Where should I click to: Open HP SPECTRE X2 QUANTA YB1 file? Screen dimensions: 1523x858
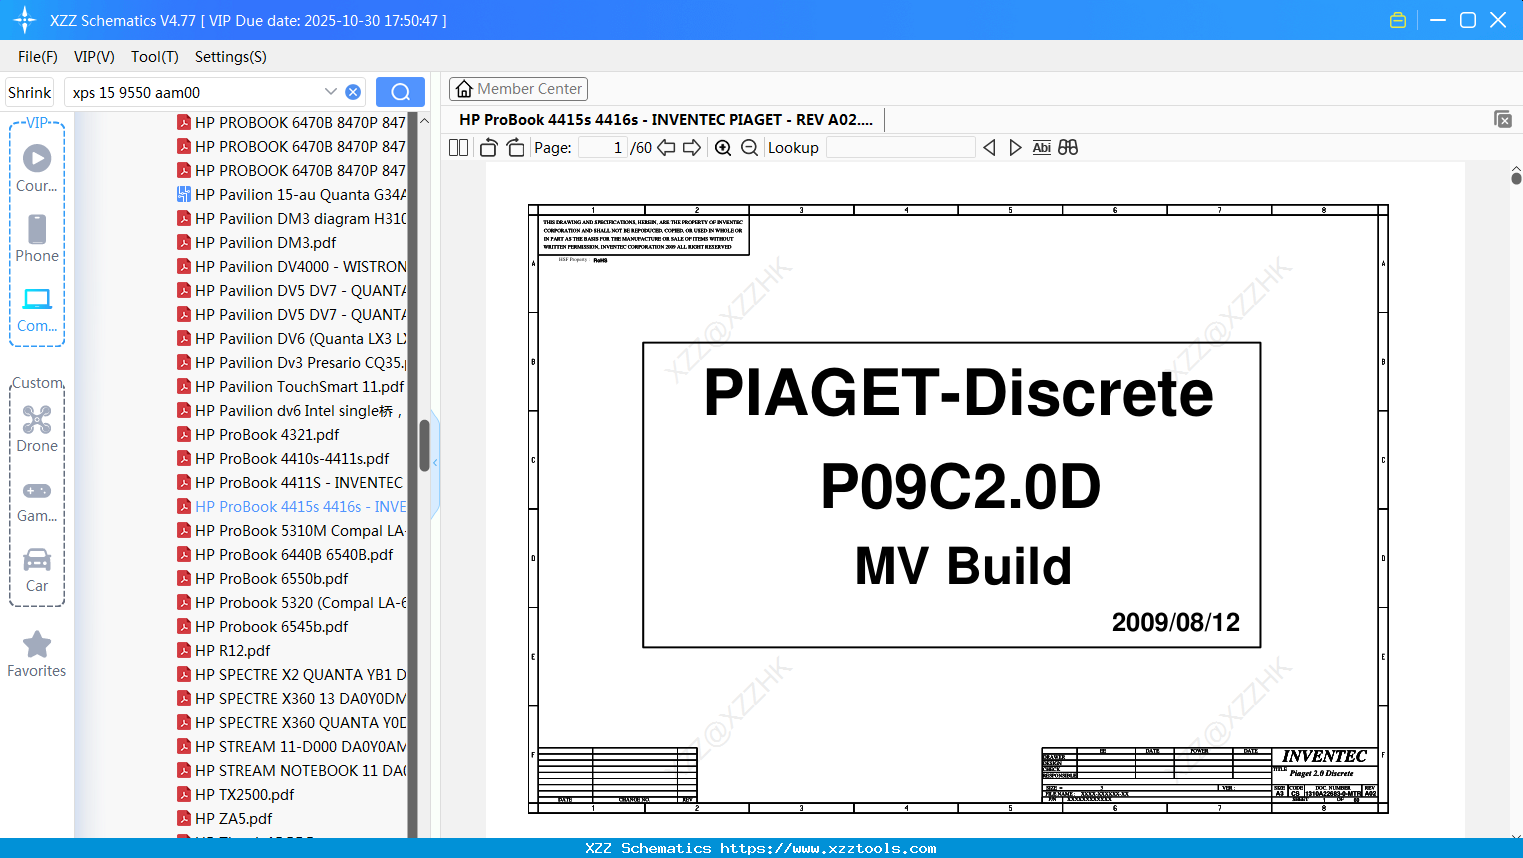[x=292, y=675]
